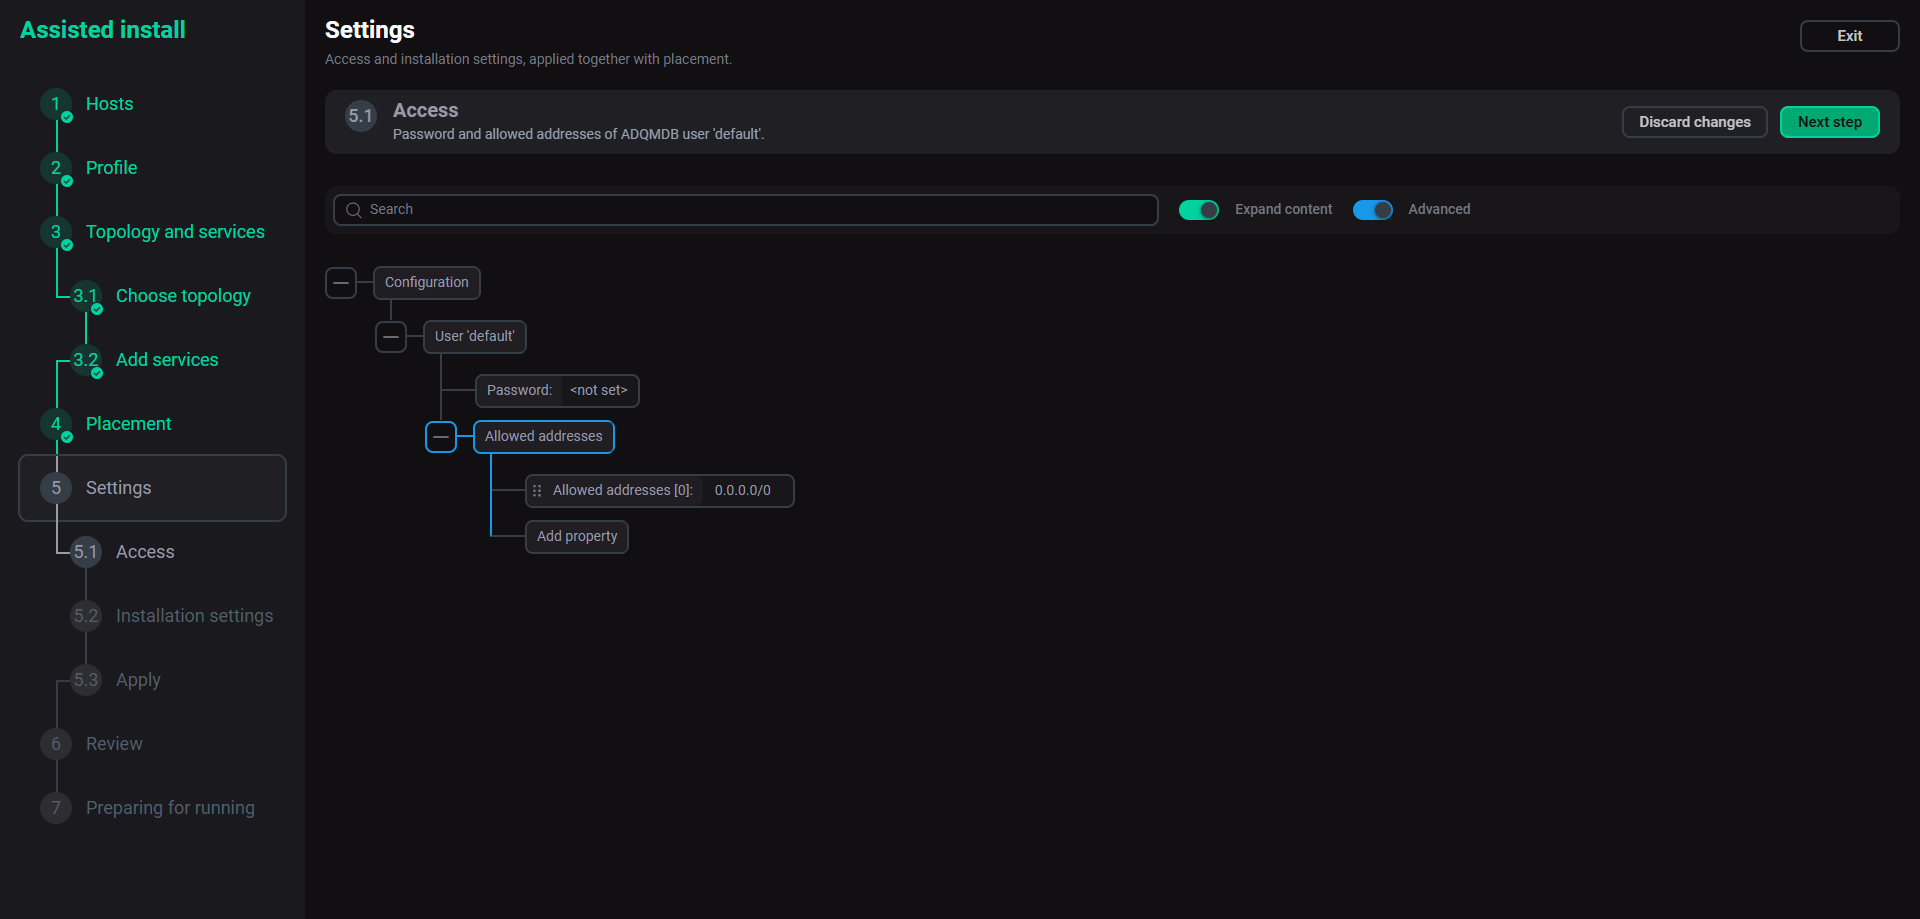The image size is (1920, 919).
Task: Click the search magnifier icon
Action: pos(353,210)
